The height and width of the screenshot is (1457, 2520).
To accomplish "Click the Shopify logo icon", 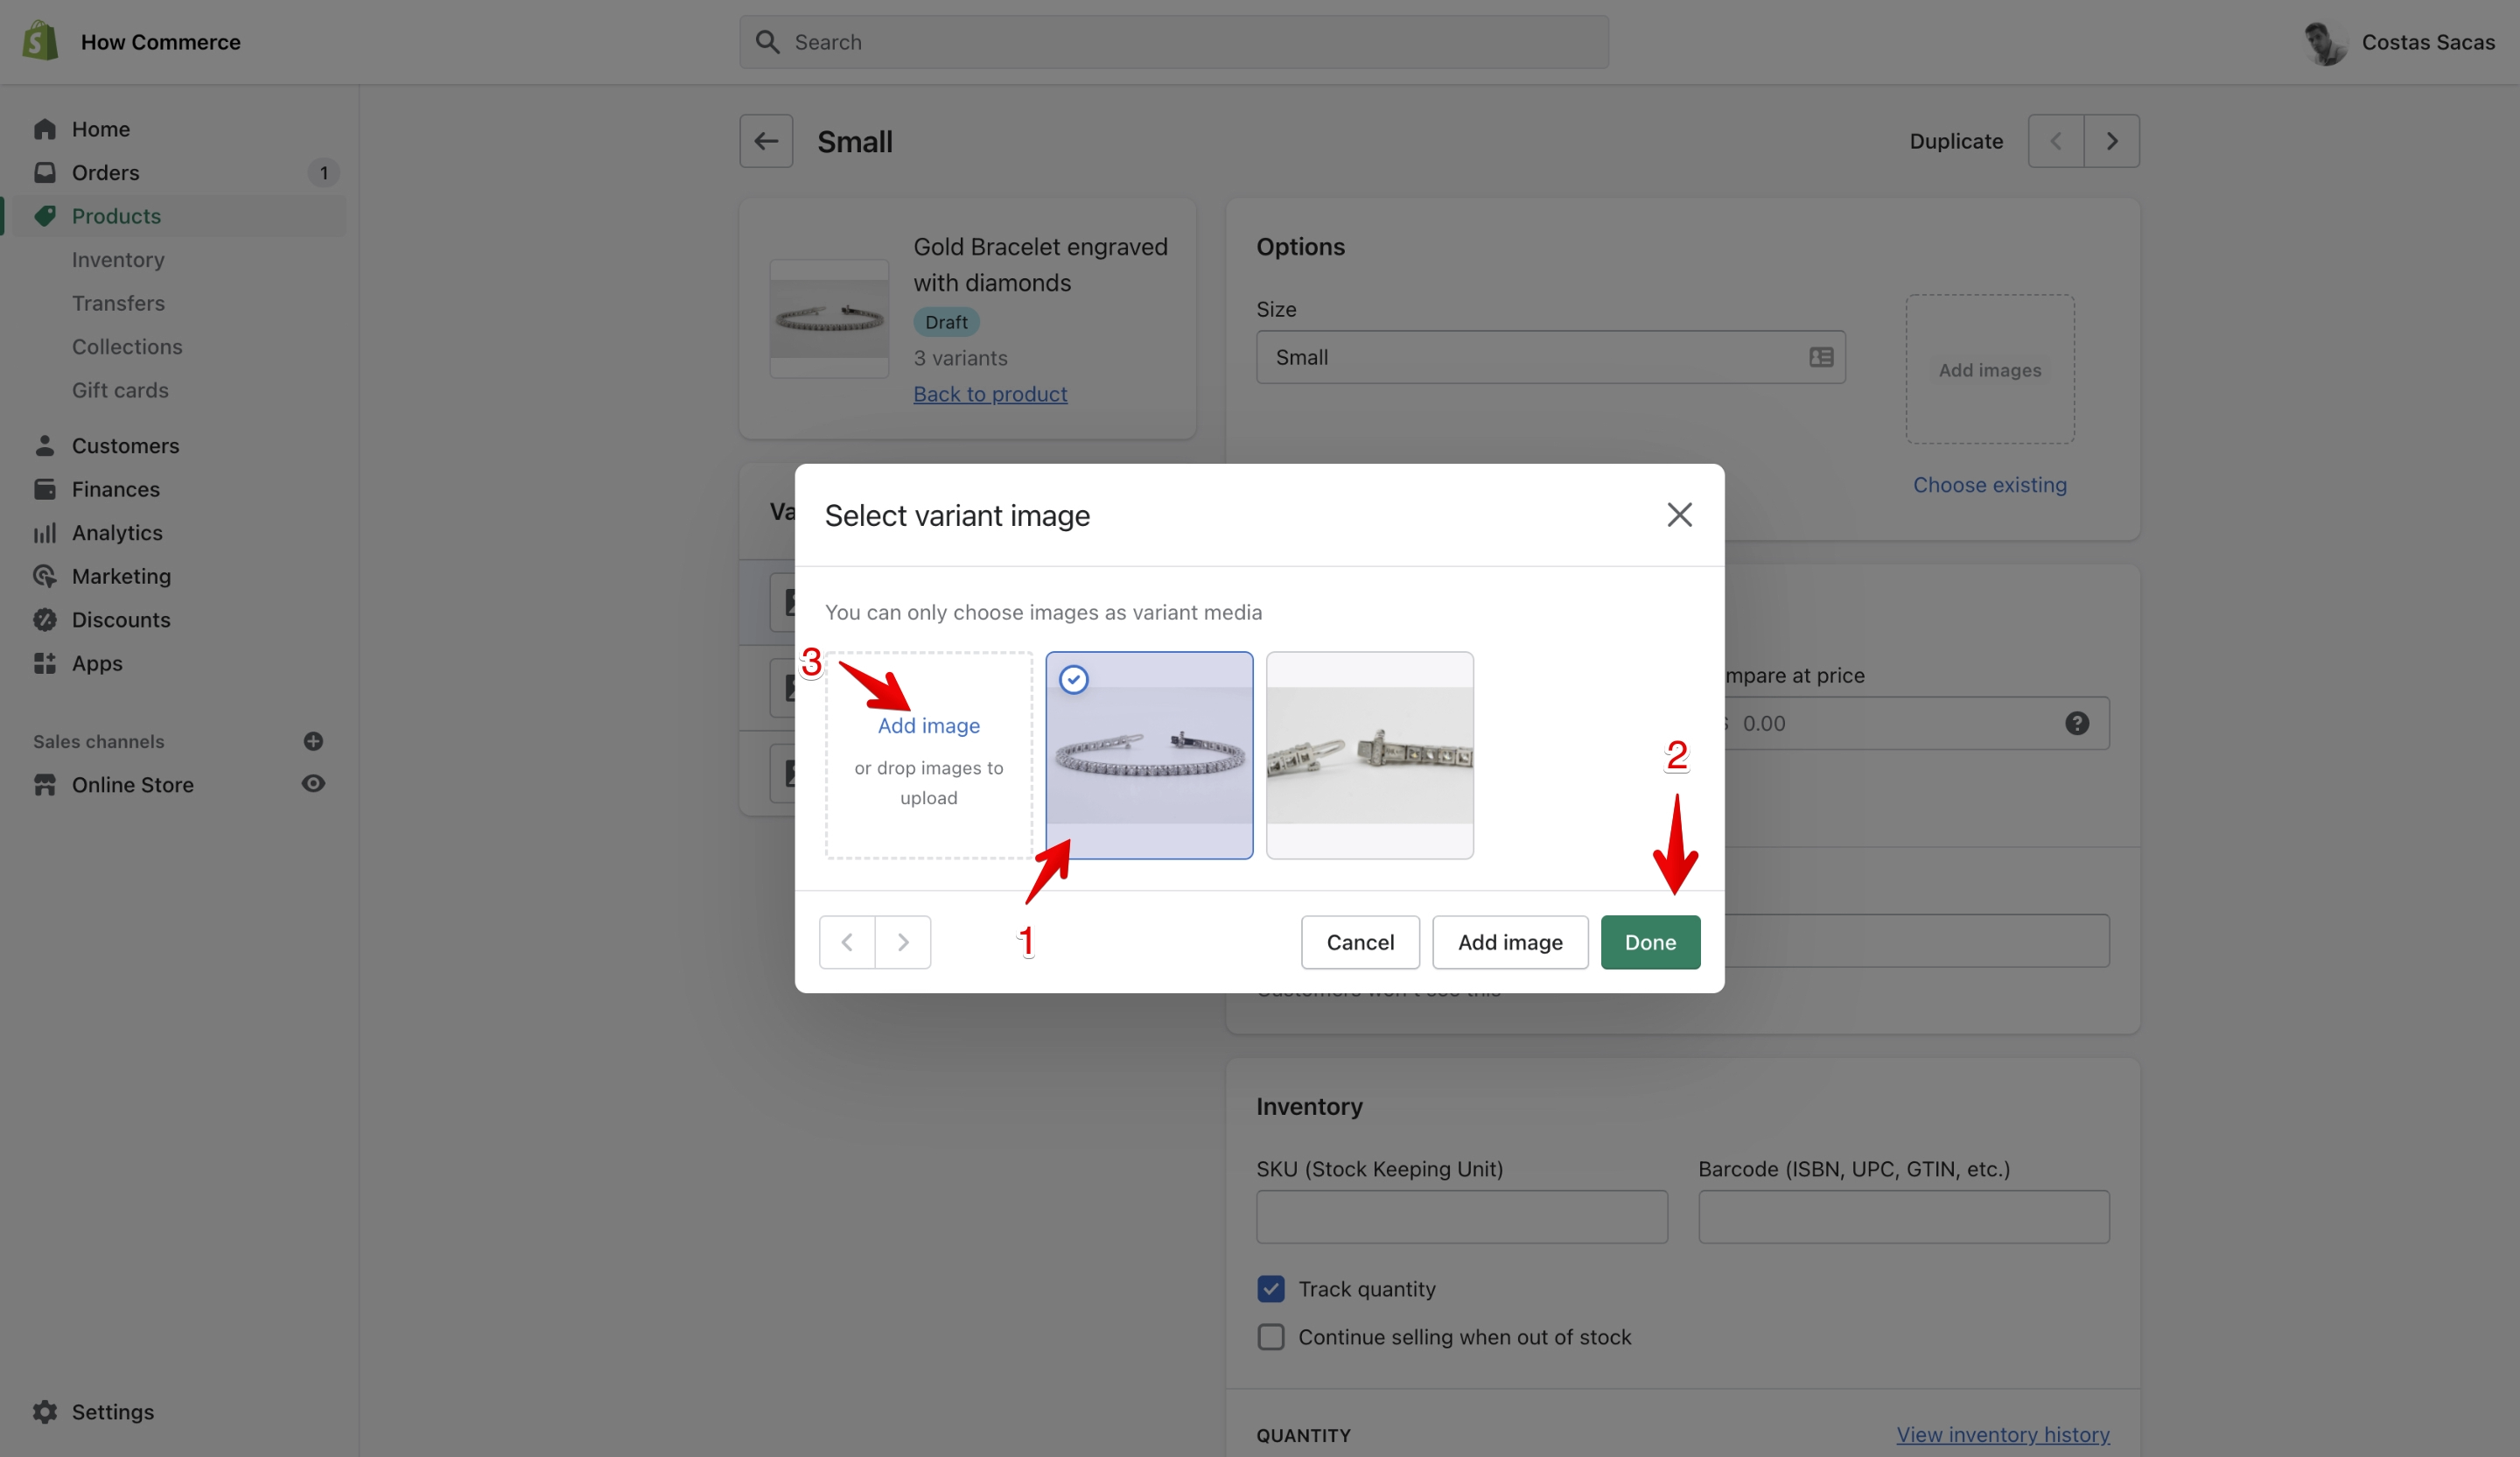I will 40,41.
